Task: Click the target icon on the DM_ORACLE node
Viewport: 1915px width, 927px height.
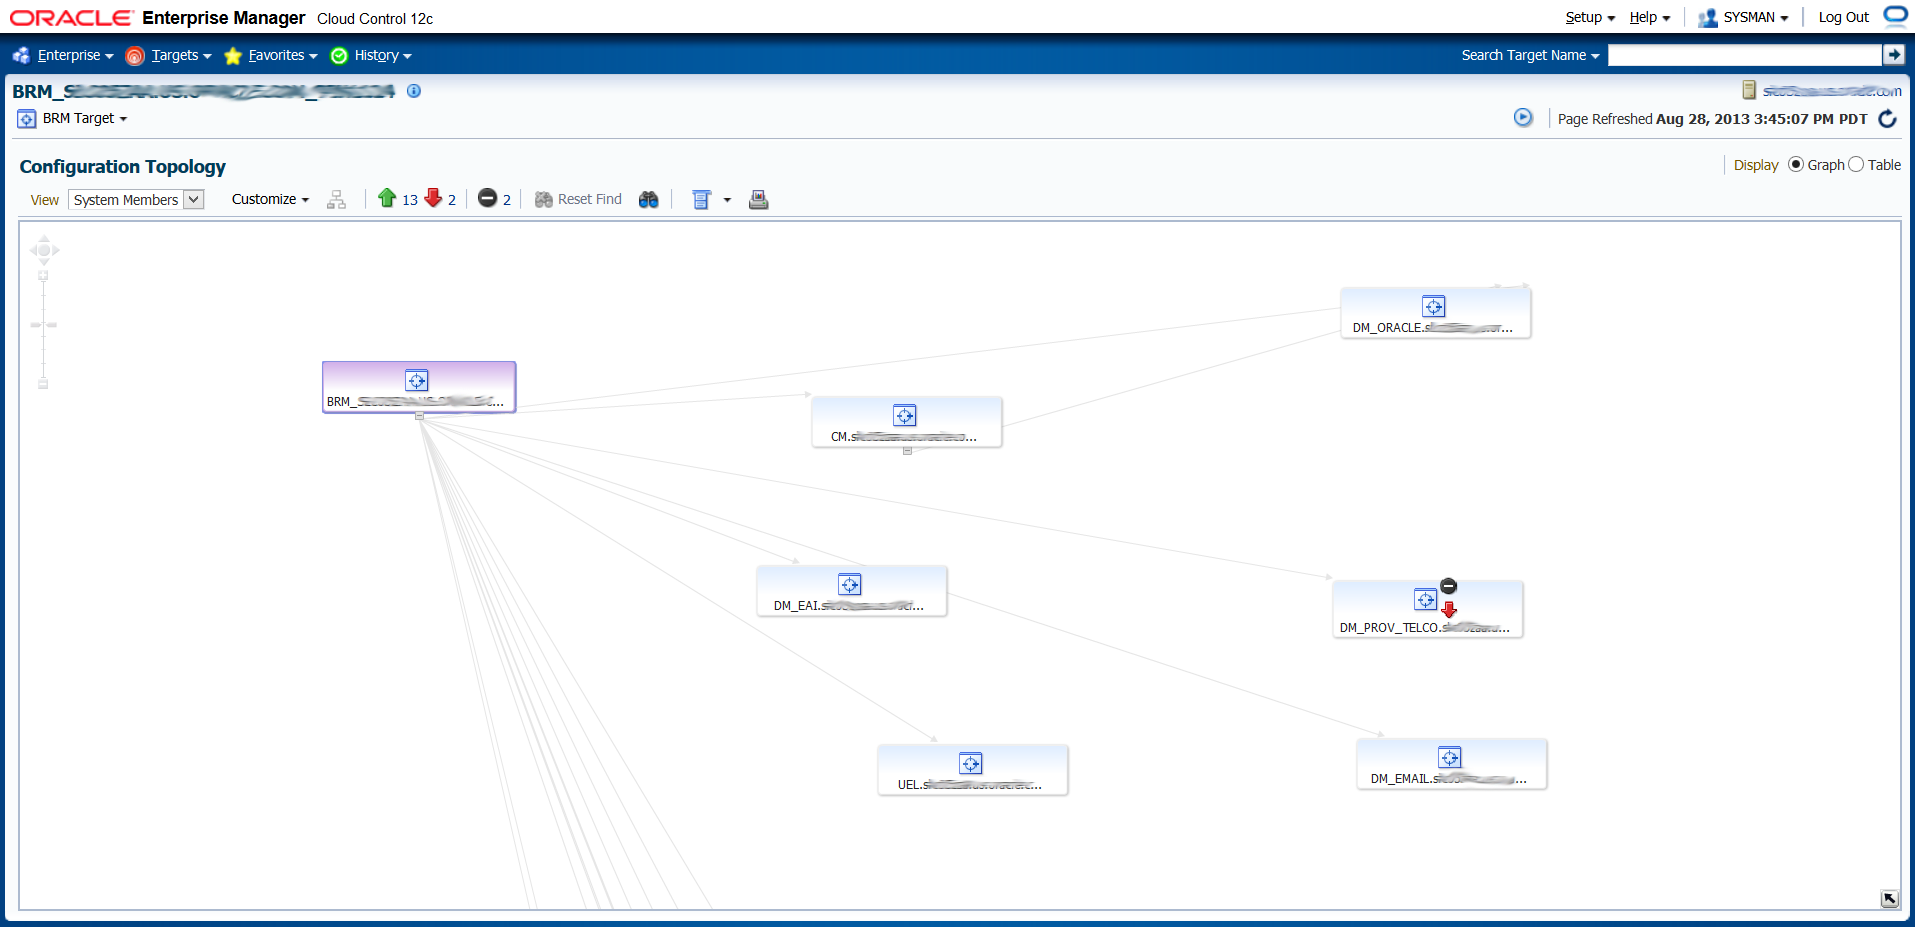Action: coord(1434,306)
